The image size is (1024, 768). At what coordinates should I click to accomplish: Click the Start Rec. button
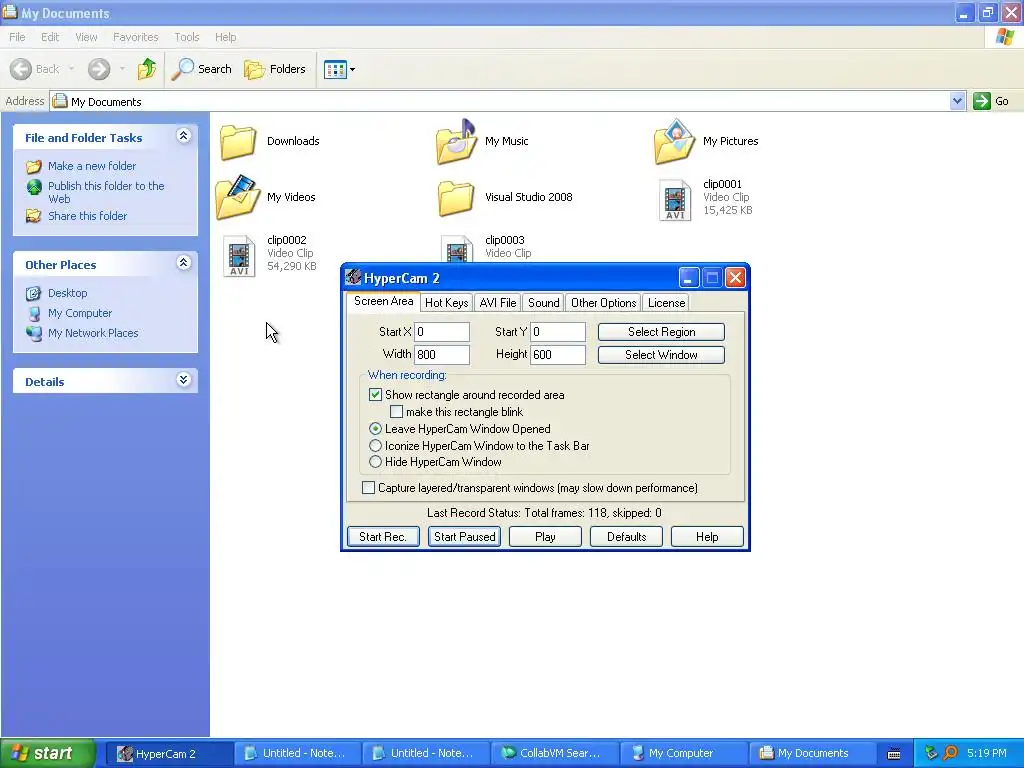click(383, 537)
